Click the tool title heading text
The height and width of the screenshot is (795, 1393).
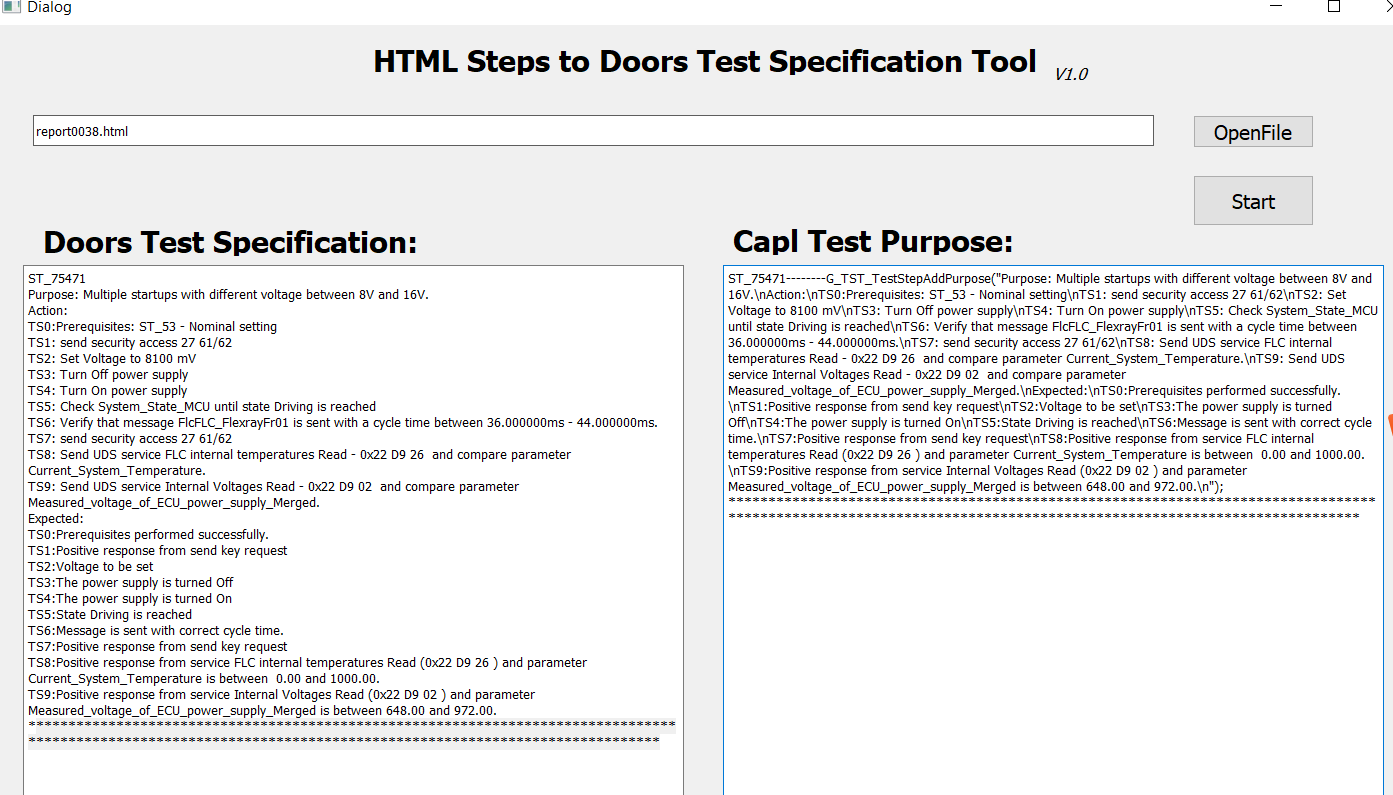[x=705, y=62]
